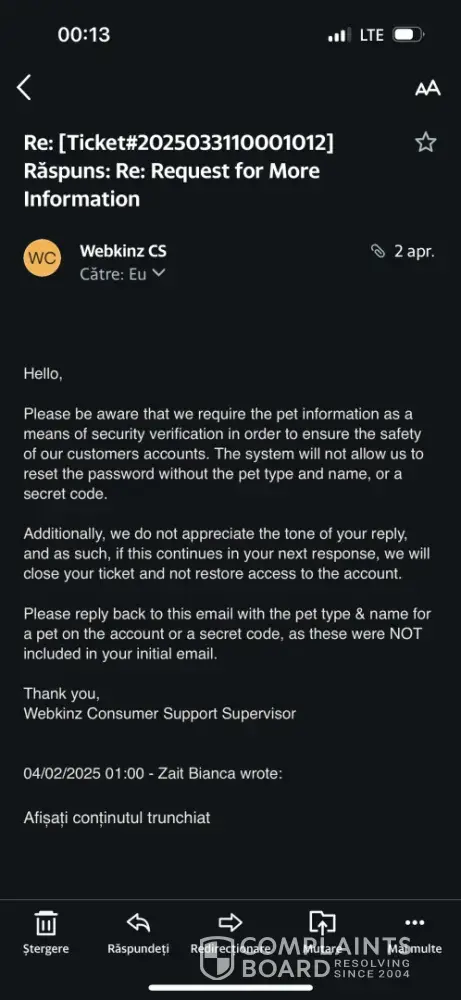
Task: Tap the Webkinz Consumer Support Supervisor signature
Action: coord(159,714)
